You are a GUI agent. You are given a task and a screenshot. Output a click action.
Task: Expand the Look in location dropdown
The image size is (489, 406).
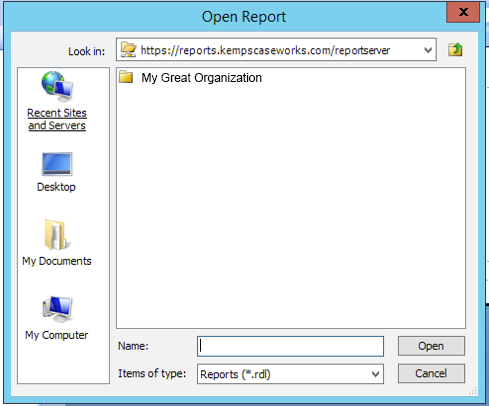[428, 50]
